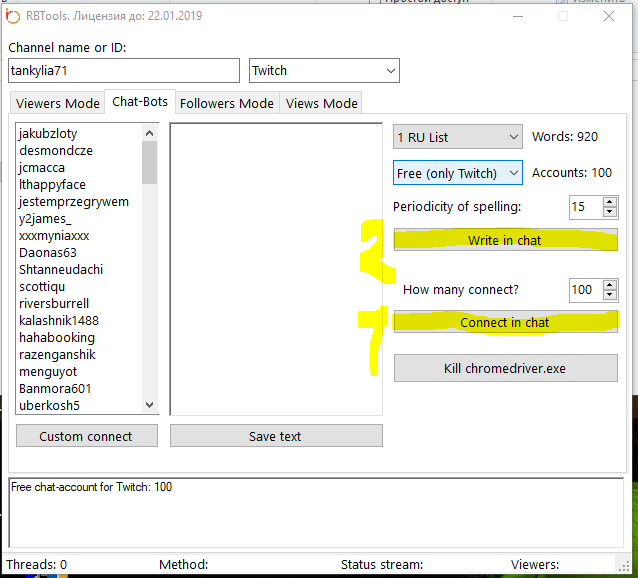Select kalashnik1488 in the account list
The height and width of the screenshot is (578, 638).
pyautogui.click(x=59, y=320)
